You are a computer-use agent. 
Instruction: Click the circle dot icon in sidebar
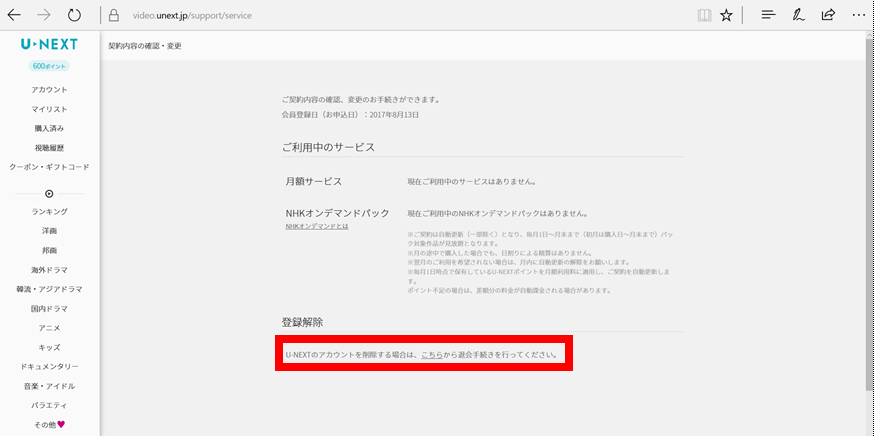(x=49, y=193)
